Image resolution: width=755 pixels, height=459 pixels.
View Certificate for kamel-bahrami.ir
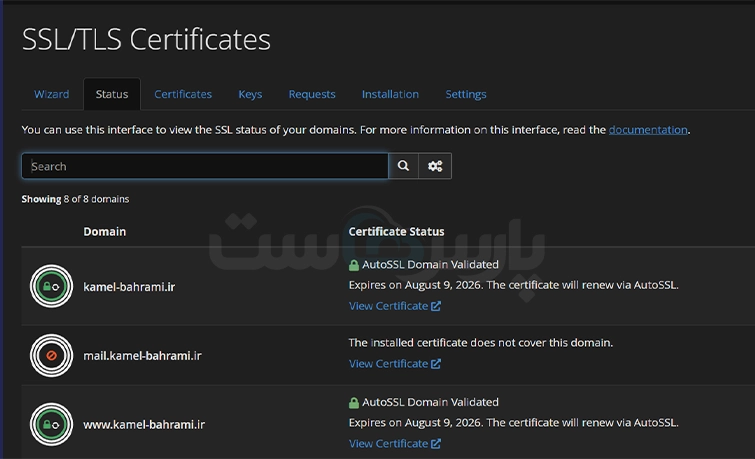point(395,306)
